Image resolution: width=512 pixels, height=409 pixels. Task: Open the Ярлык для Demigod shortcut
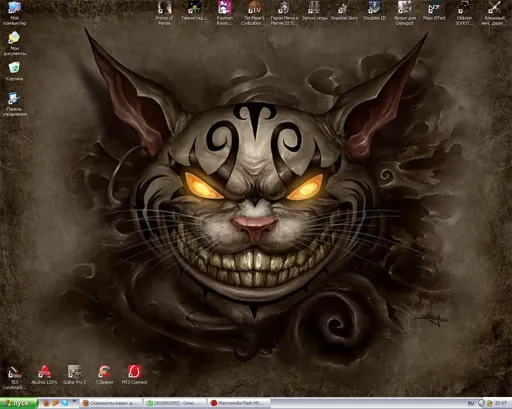pos(404,13)
